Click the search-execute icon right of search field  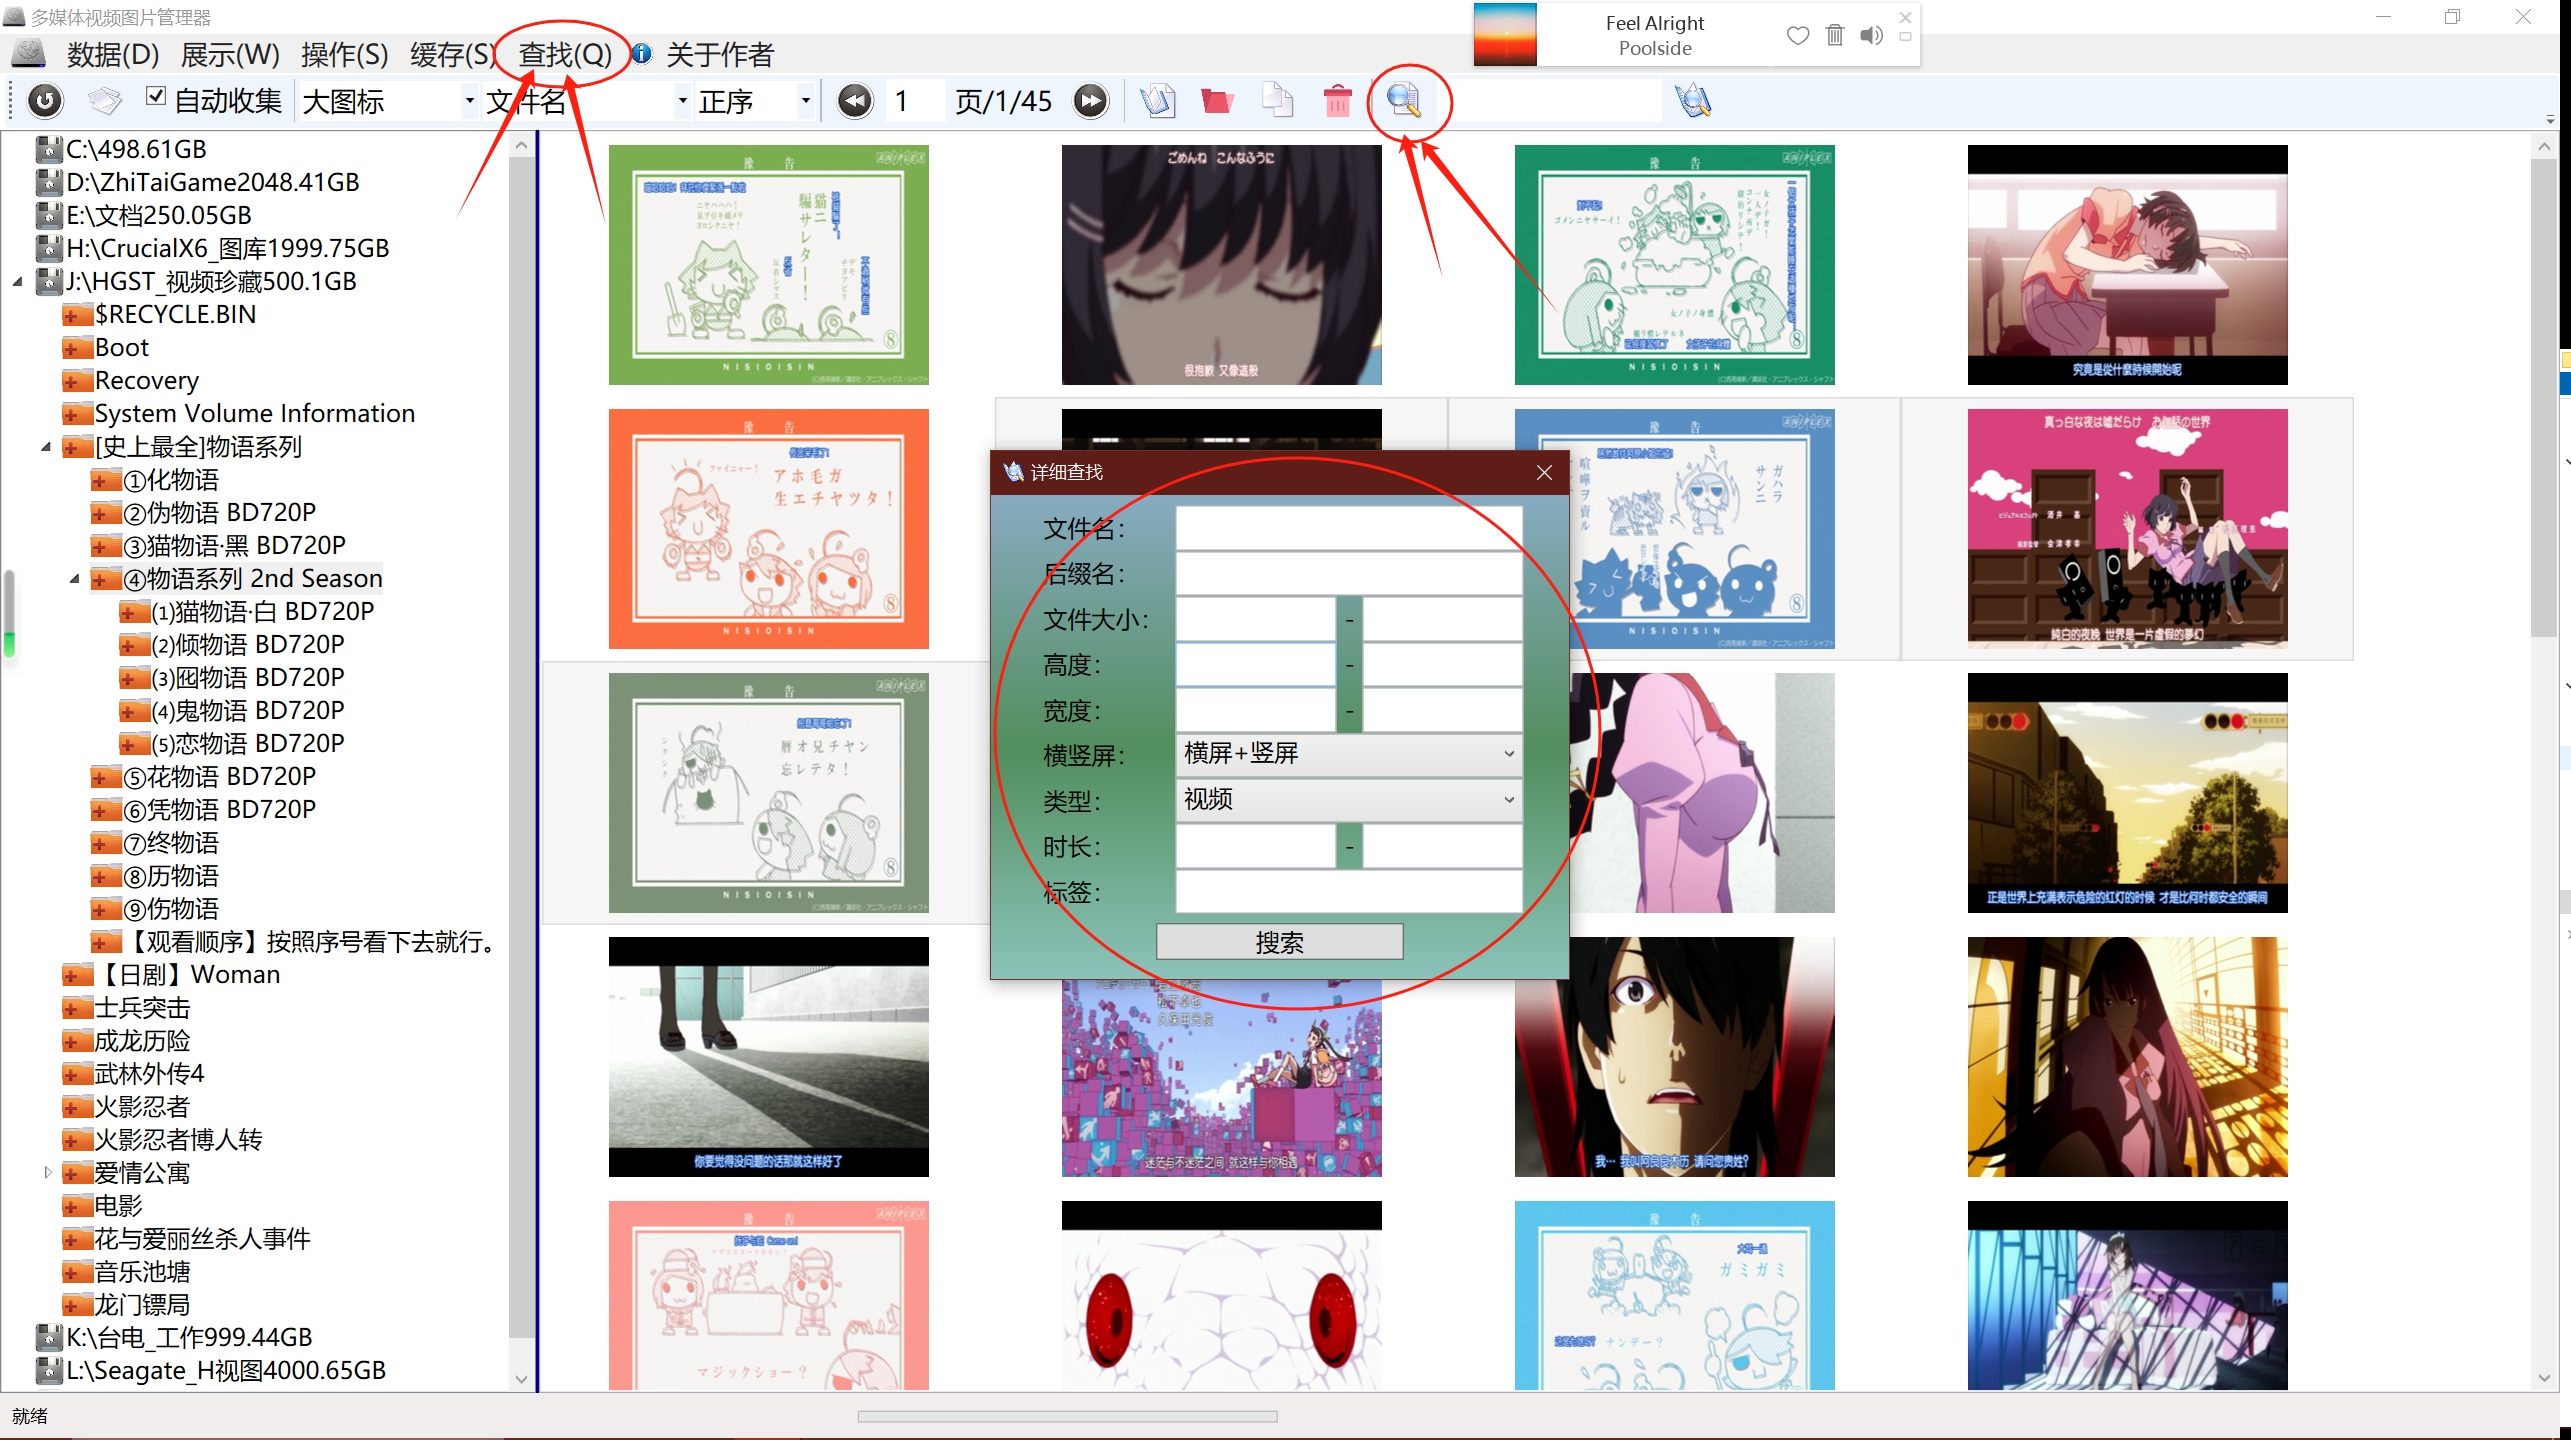pyautogui.click(x=1693, y=101)
